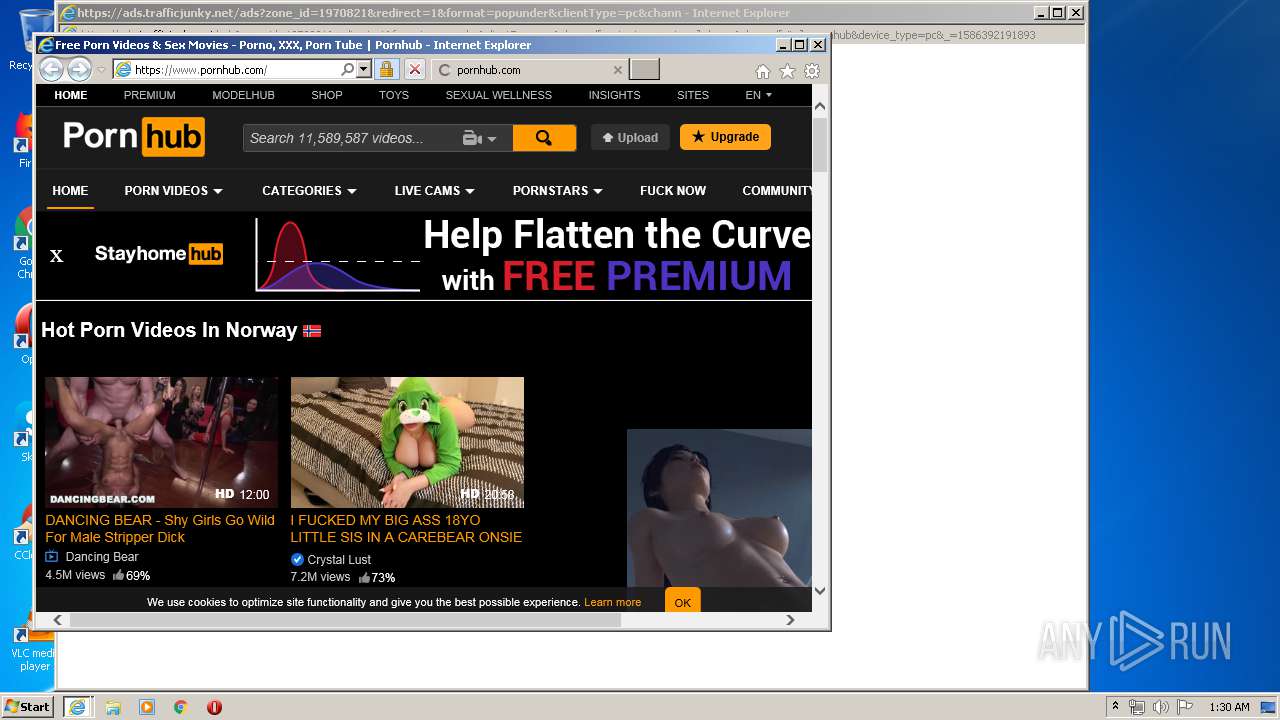
Task: Click the orange search magnifier button
Action: [x=544, y=138]
